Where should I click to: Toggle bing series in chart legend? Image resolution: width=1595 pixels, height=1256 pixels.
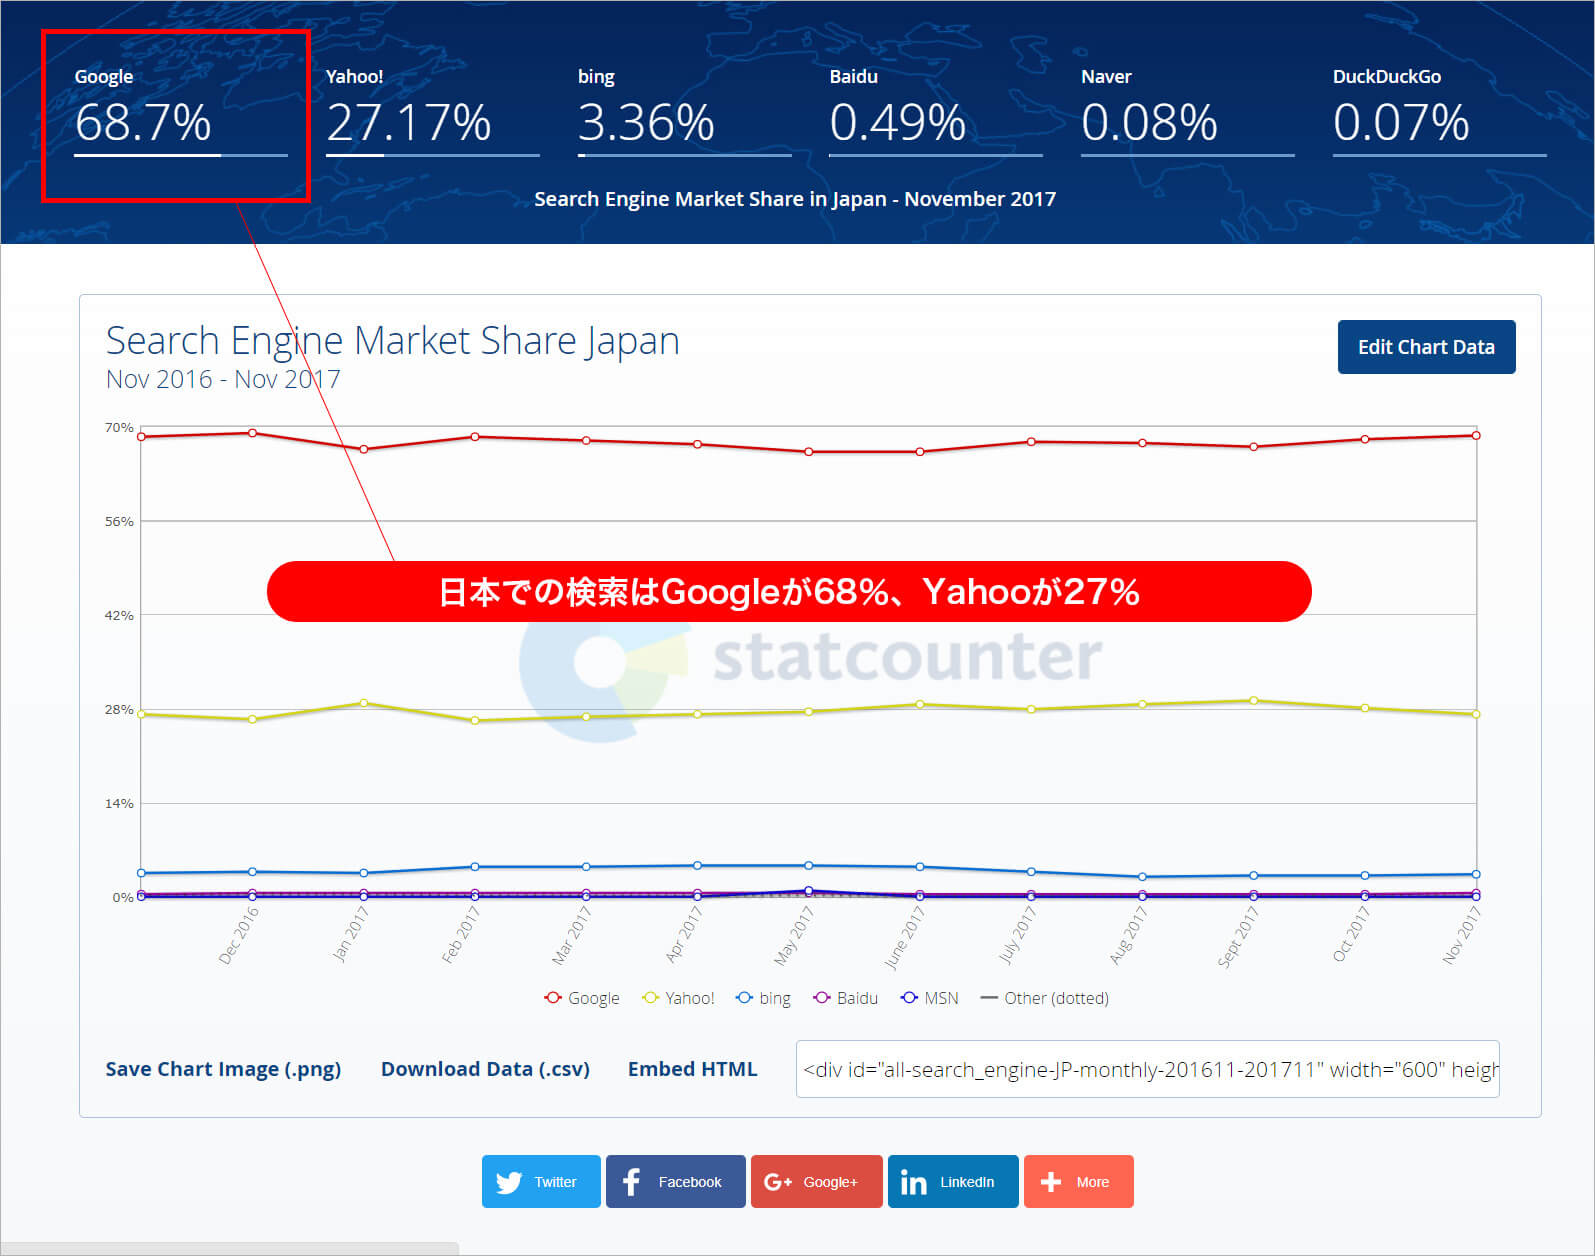coord(763,998)
